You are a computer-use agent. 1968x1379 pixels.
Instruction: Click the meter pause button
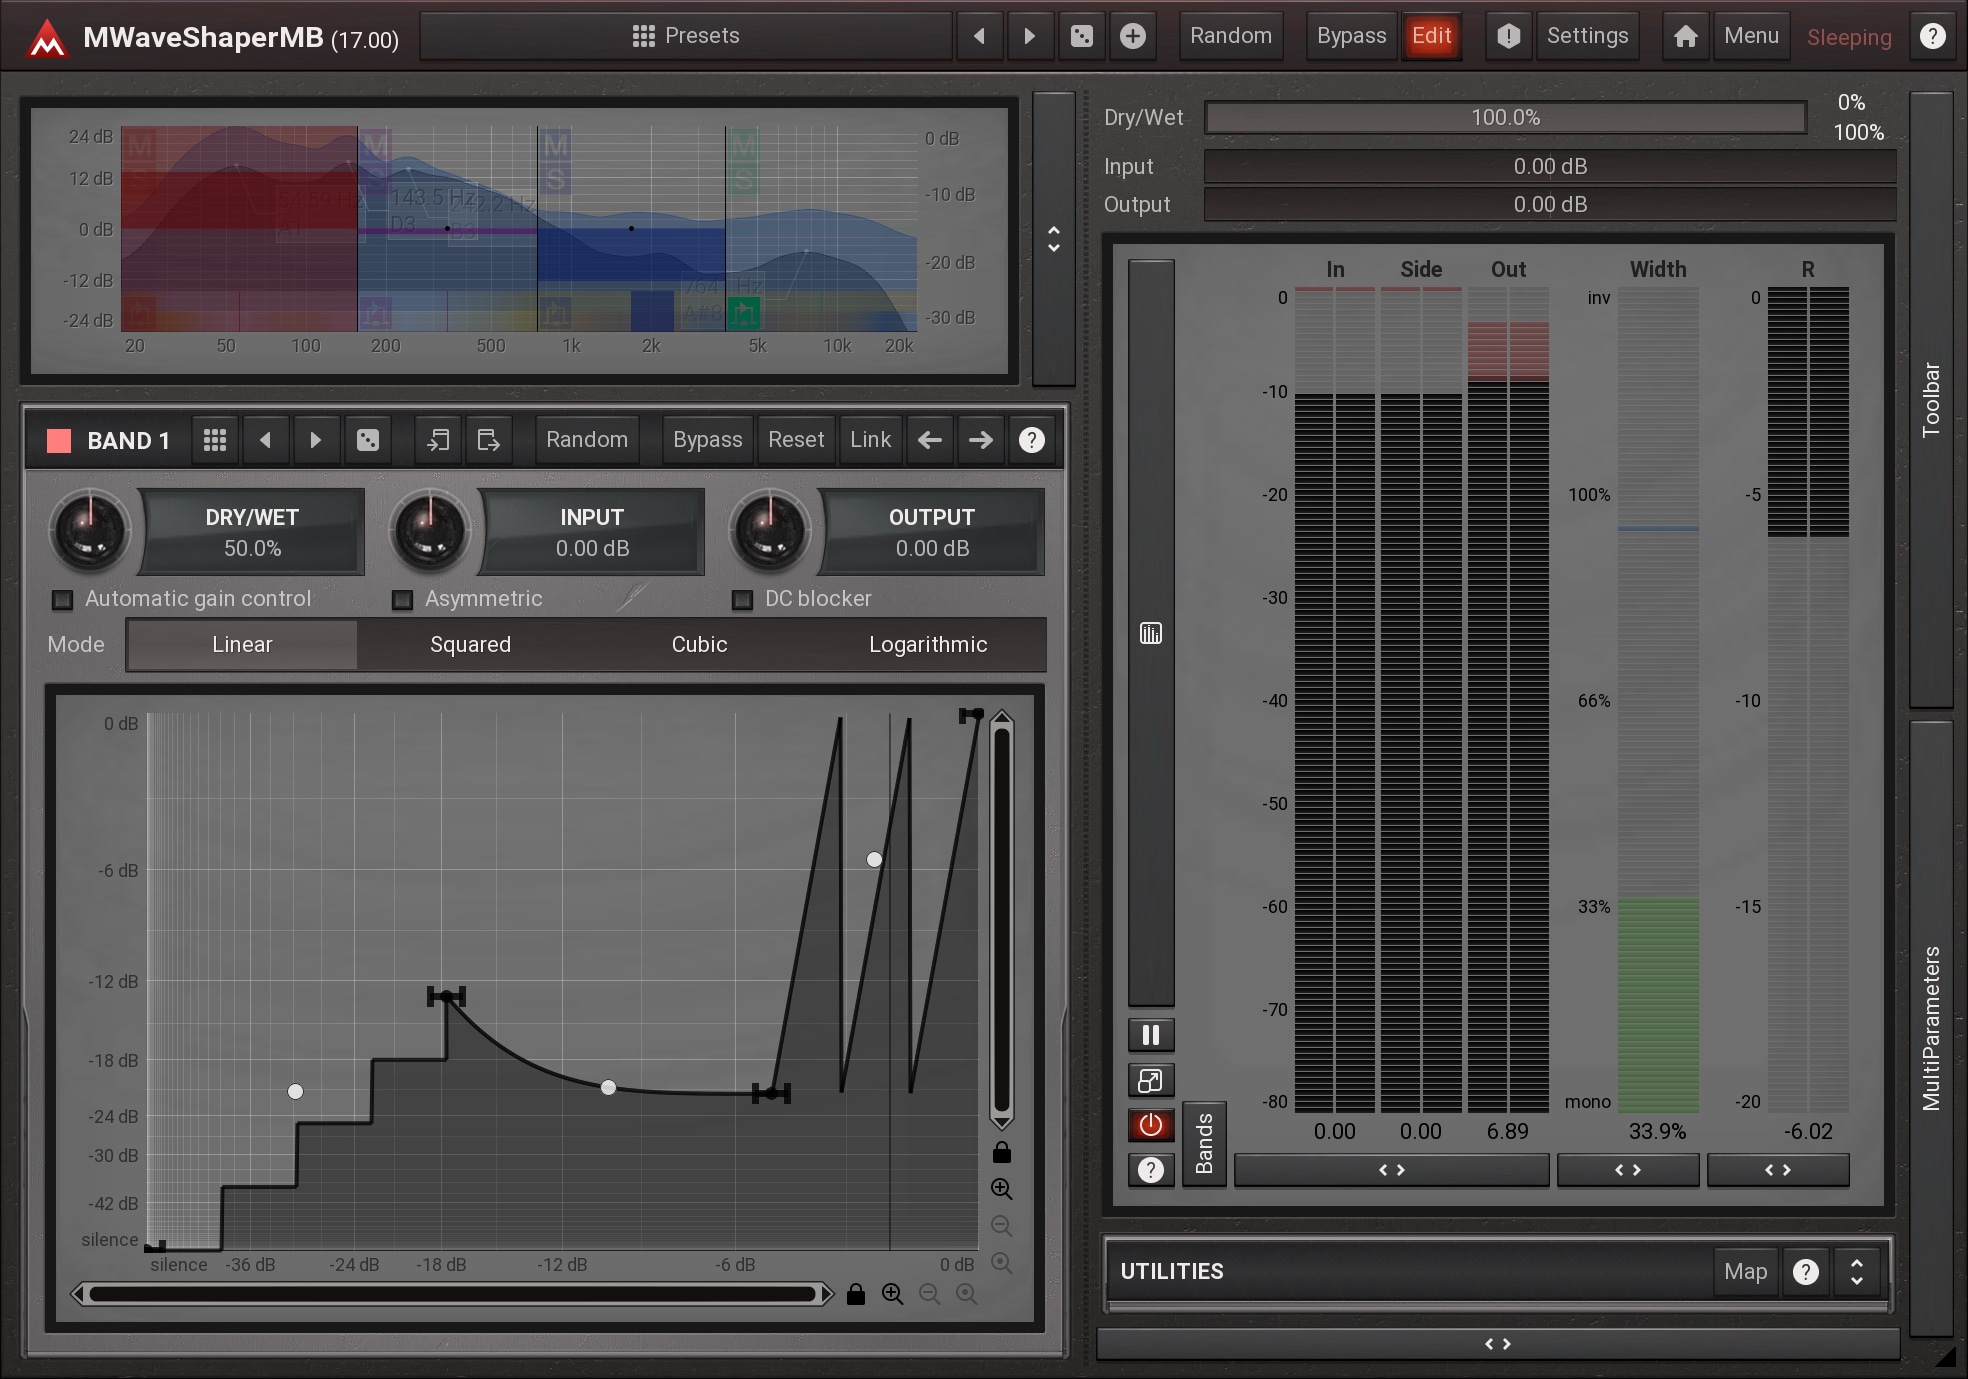pyautogui.click(x=1151, y=1035)
